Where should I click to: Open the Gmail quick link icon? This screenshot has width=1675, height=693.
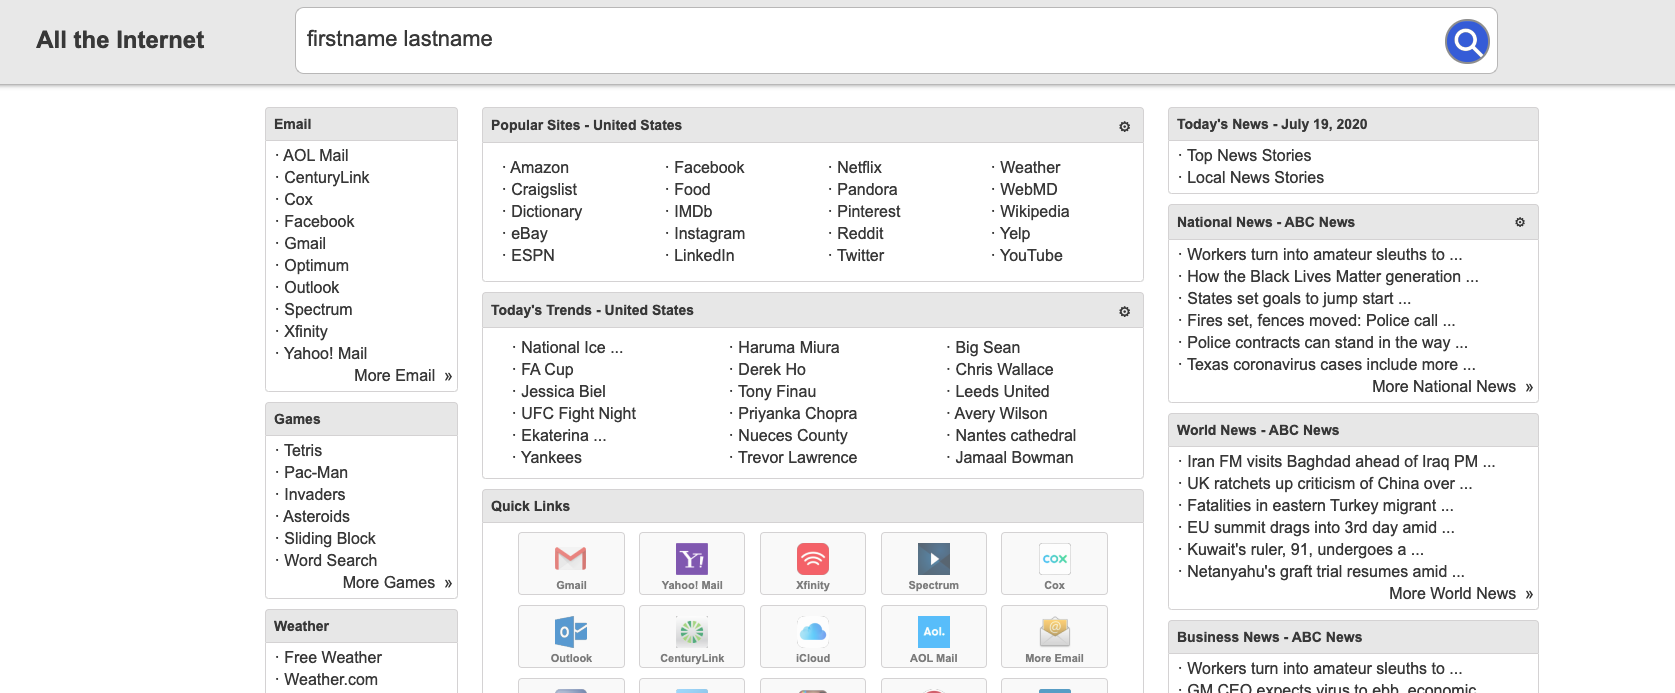coord(571,564)
